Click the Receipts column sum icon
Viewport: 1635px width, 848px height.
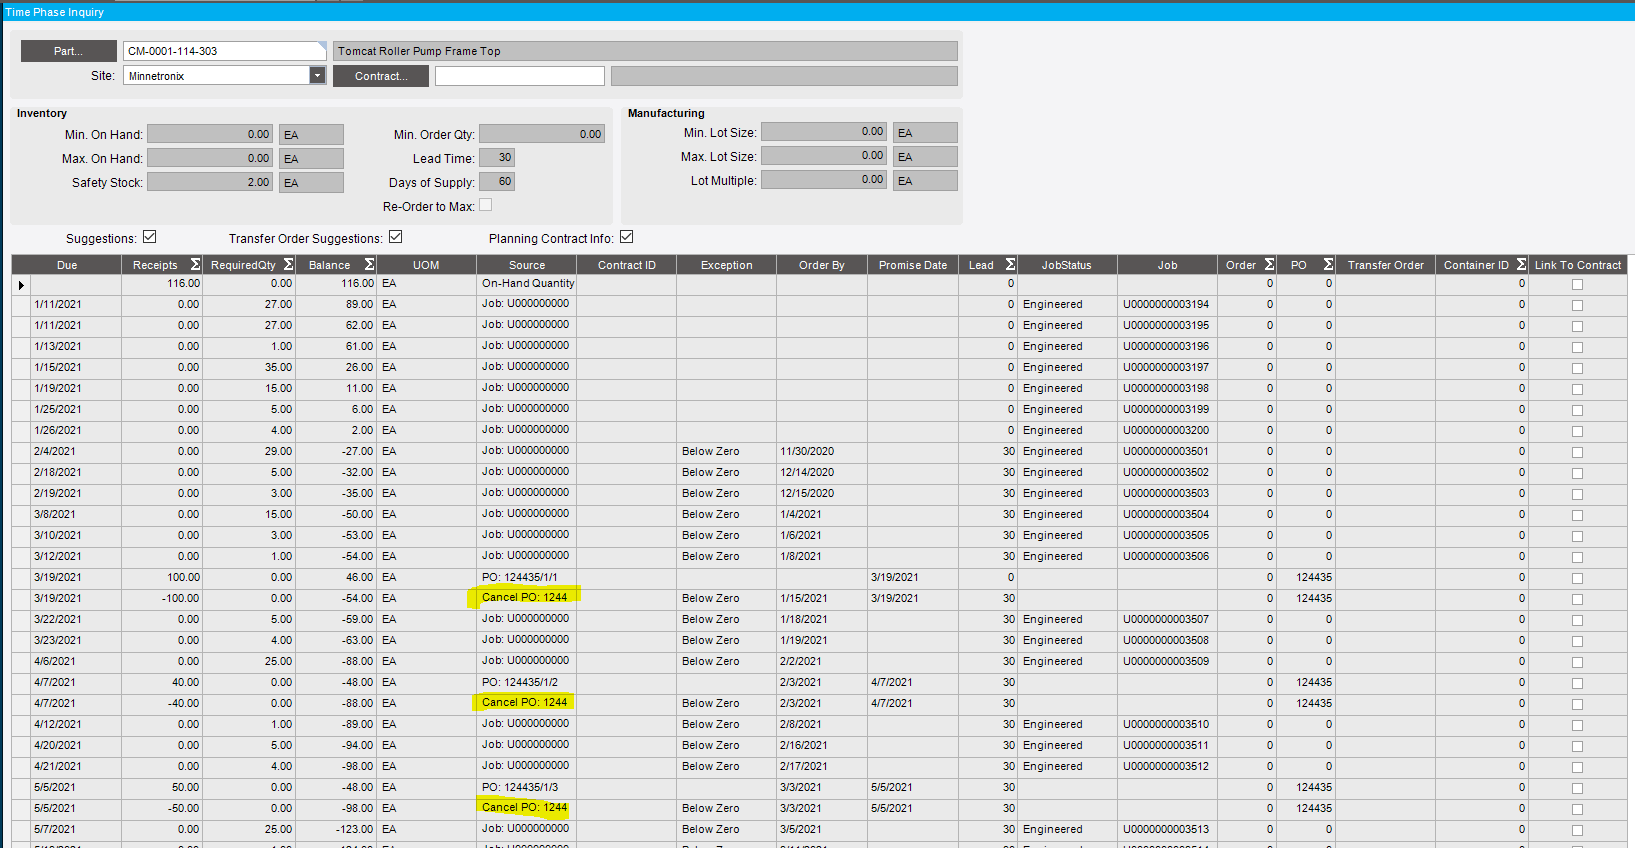tap(195, 265)
